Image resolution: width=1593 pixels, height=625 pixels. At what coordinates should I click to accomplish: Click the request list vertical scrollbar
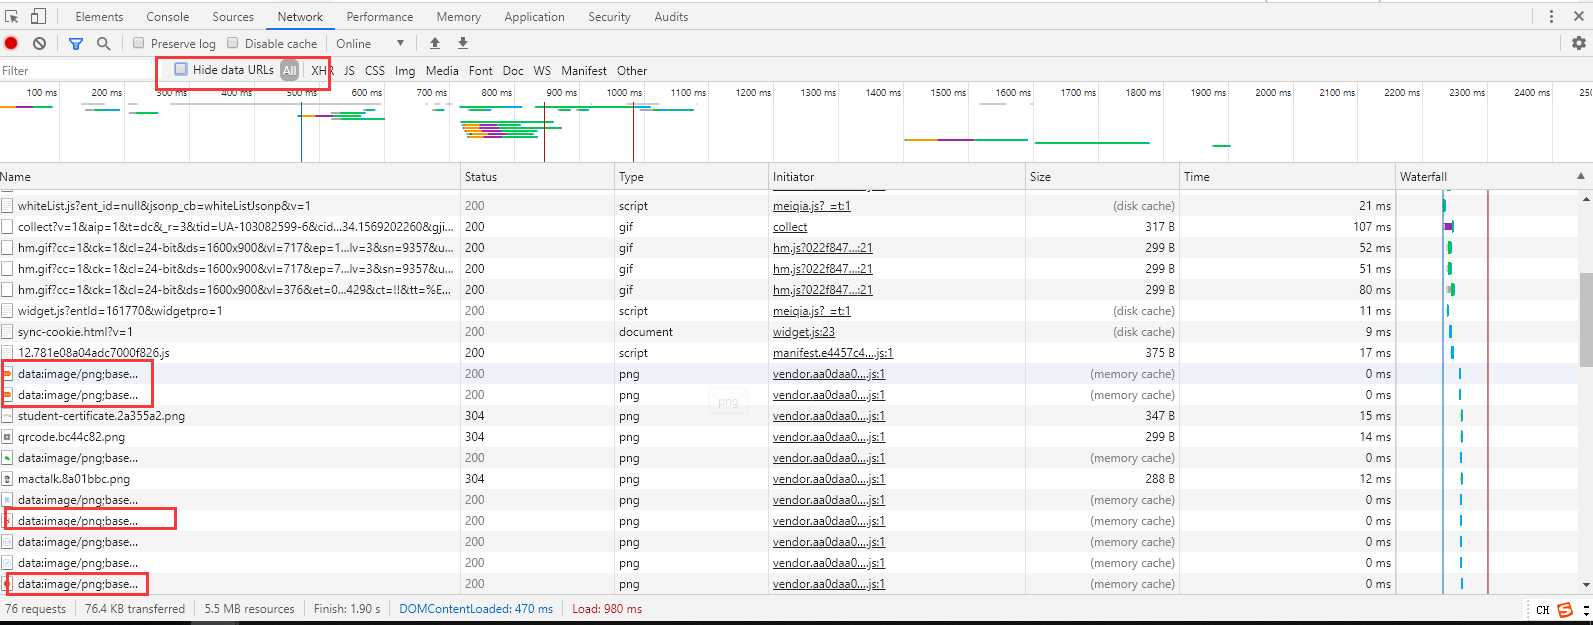[x=1585, y=320]
